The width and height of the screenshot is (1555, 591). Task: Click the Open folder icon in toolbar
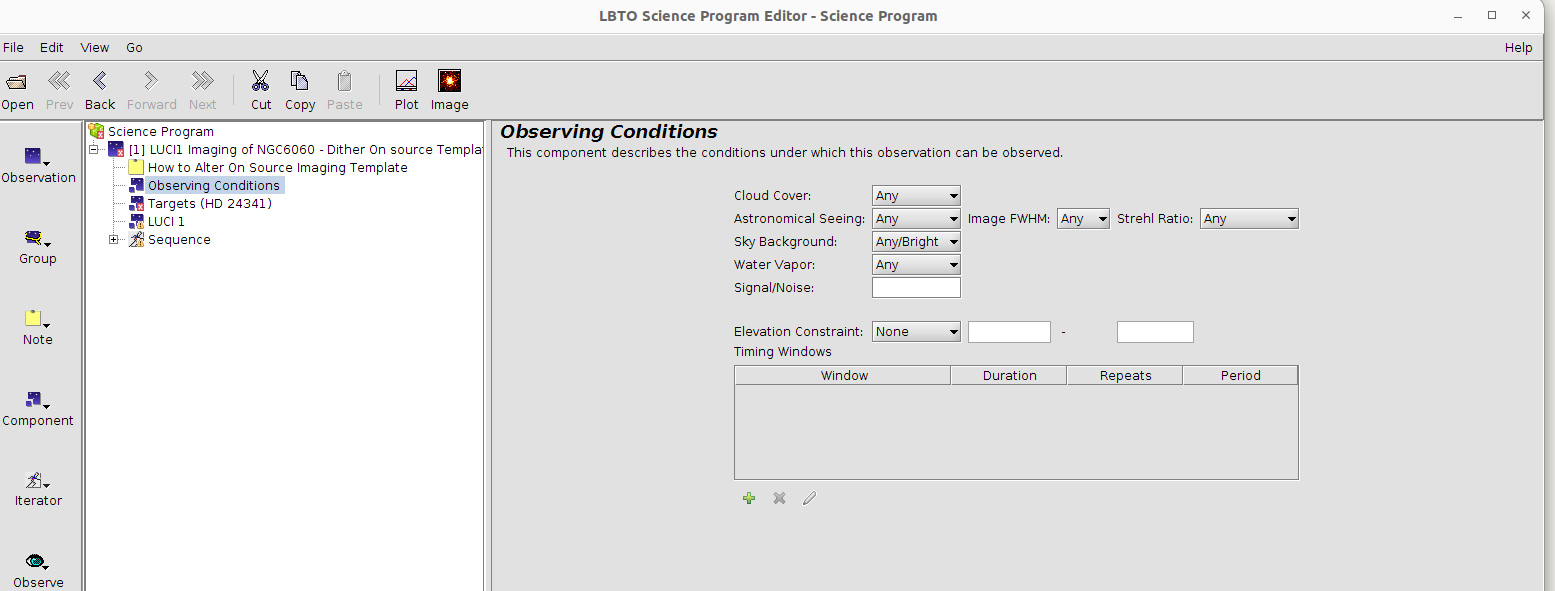(17, 82)
